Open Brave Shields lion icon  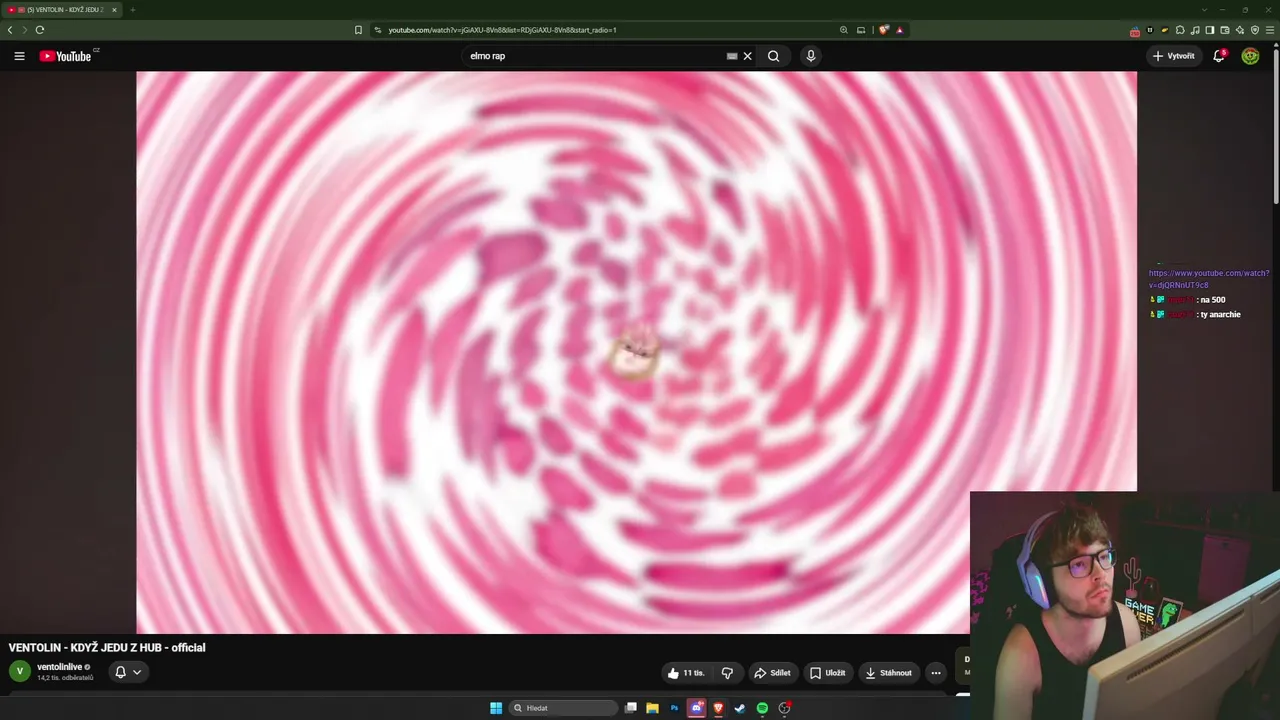point(883,30)
